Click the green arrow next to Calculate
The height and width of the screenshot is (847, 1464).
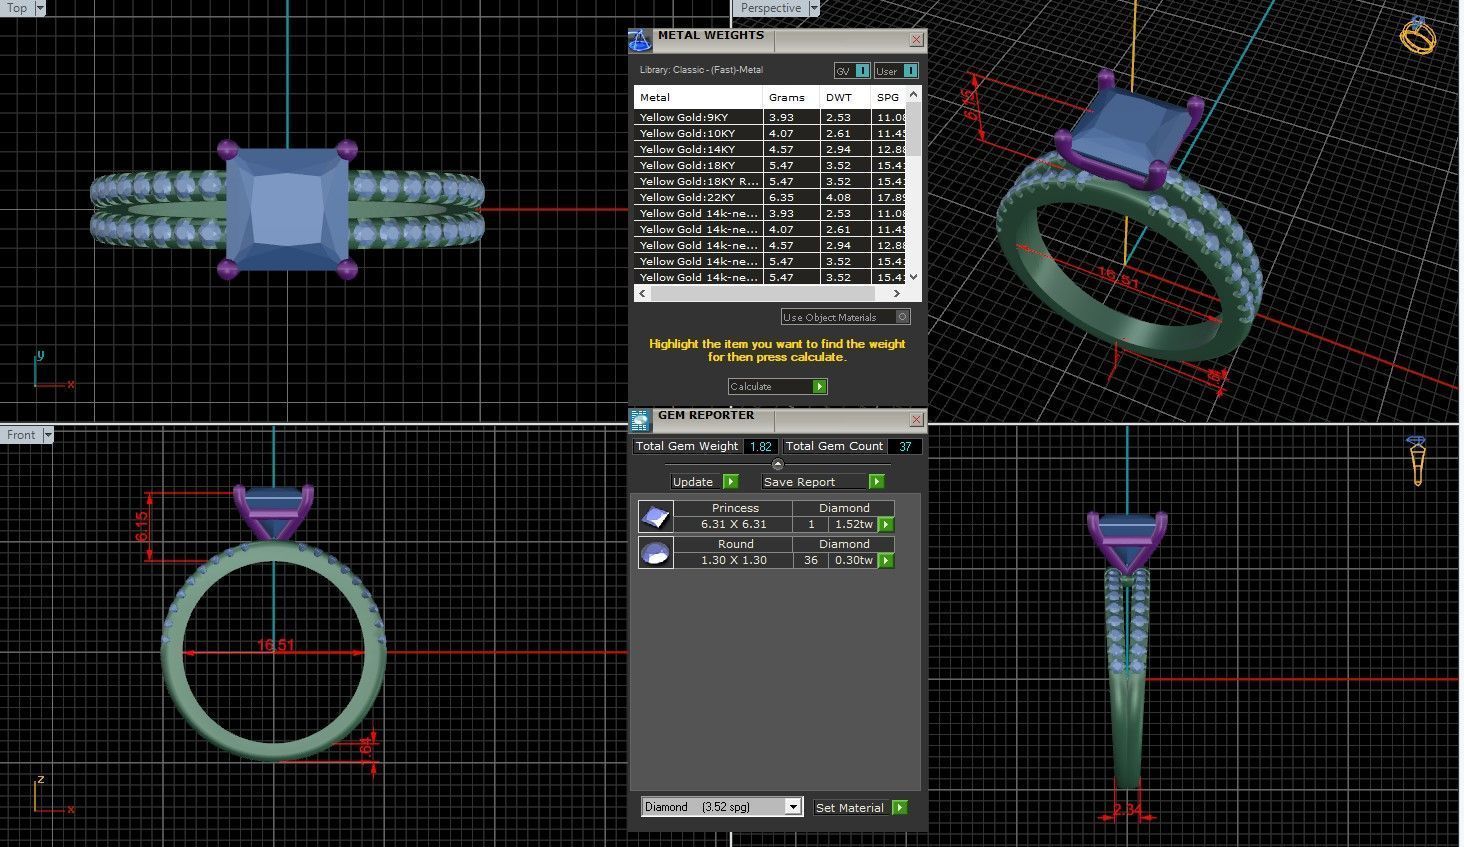tap(820, 387)
